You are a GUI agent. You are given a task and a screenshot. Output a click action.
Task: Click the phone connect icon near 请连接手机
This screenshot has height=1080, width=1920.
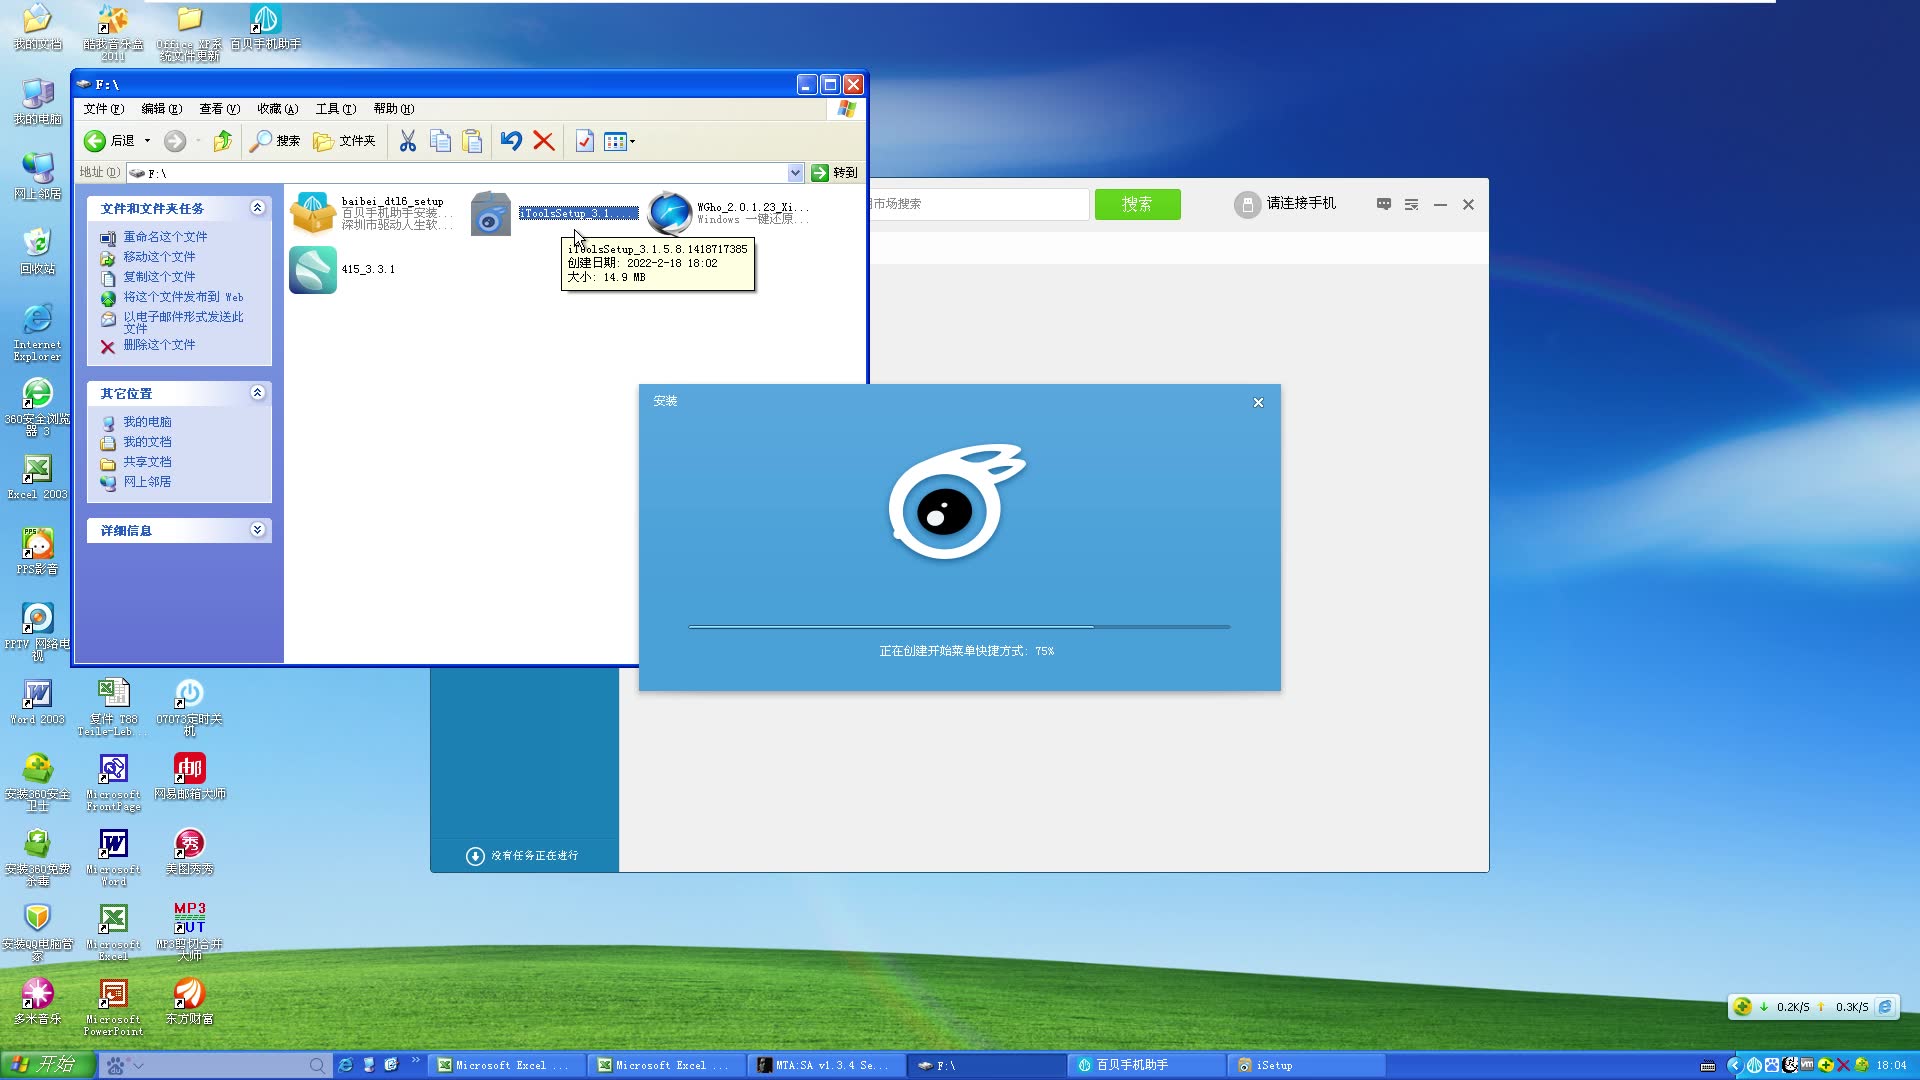(1247, 204)
